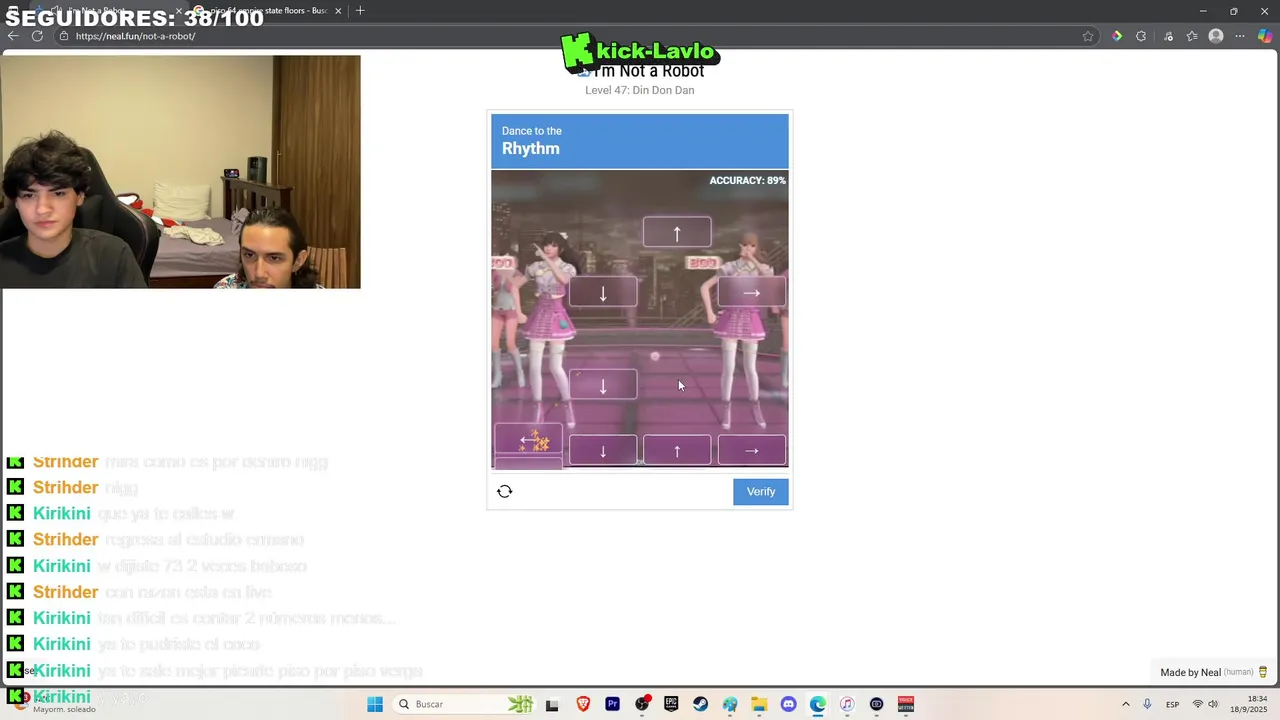Viewport: 1280px width, 720px height.
Task: Open Adobe Premiere Pro from the taskbar
Action: click(x=612, y=704)
